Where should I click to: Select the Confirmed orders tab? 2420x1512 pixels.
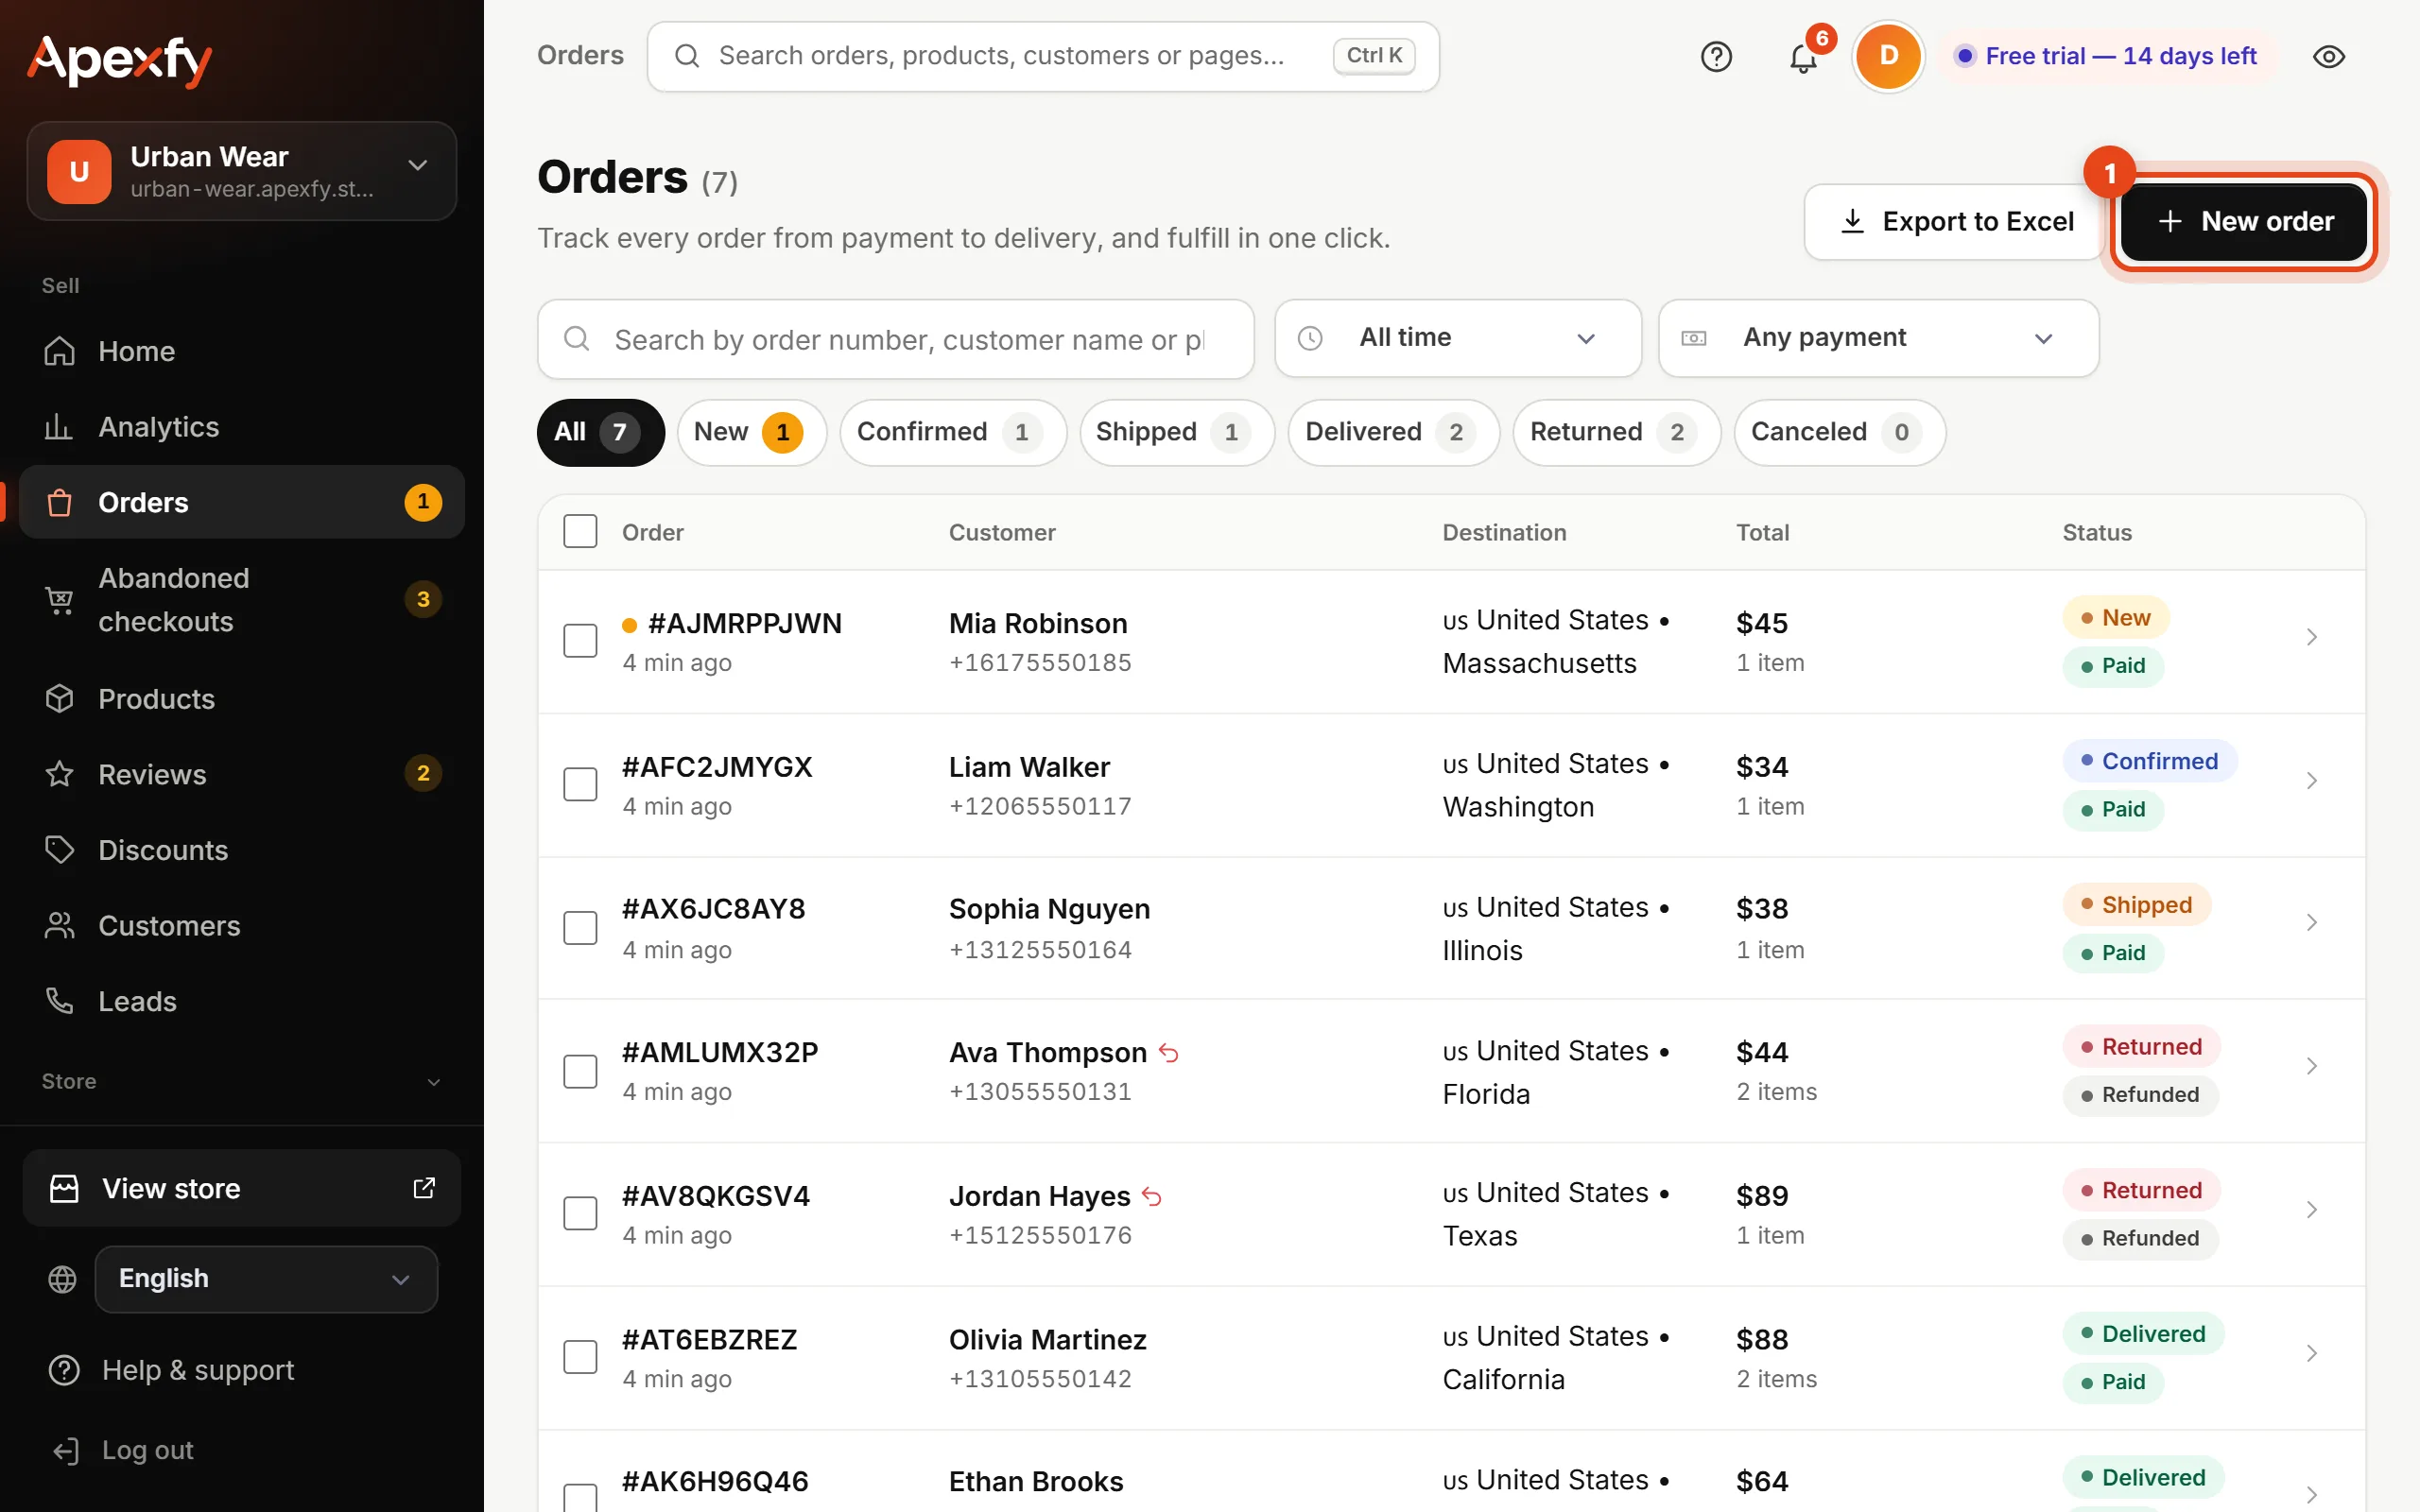(953, 432)
